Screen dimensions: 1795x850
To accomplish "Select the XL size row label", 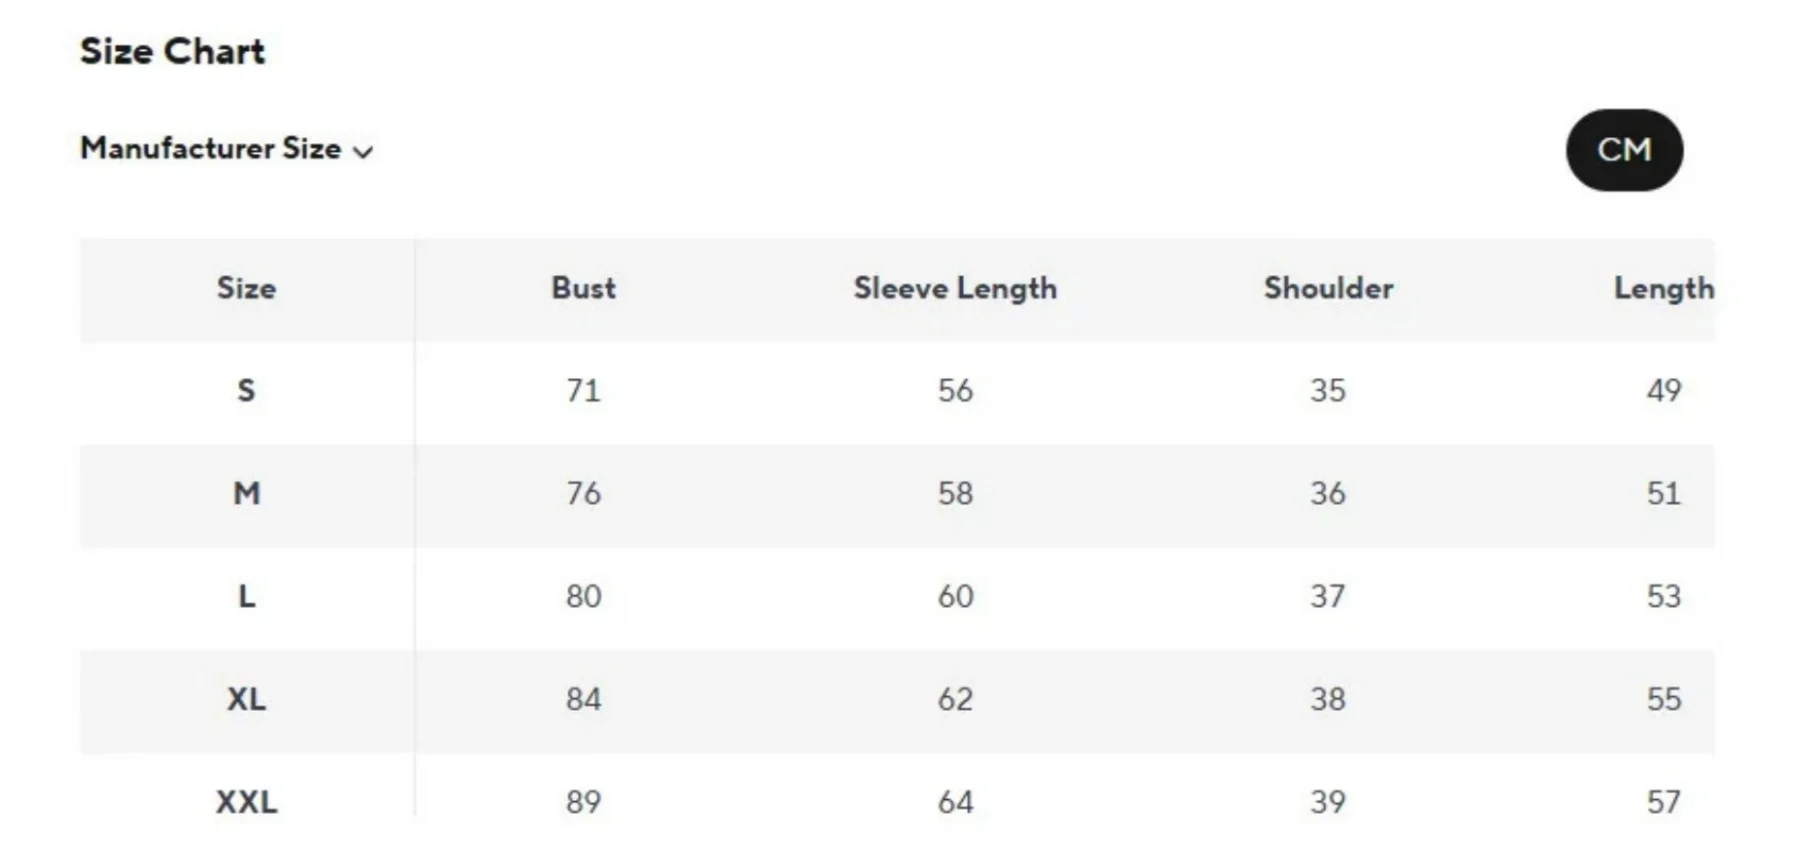I will 246,699.
